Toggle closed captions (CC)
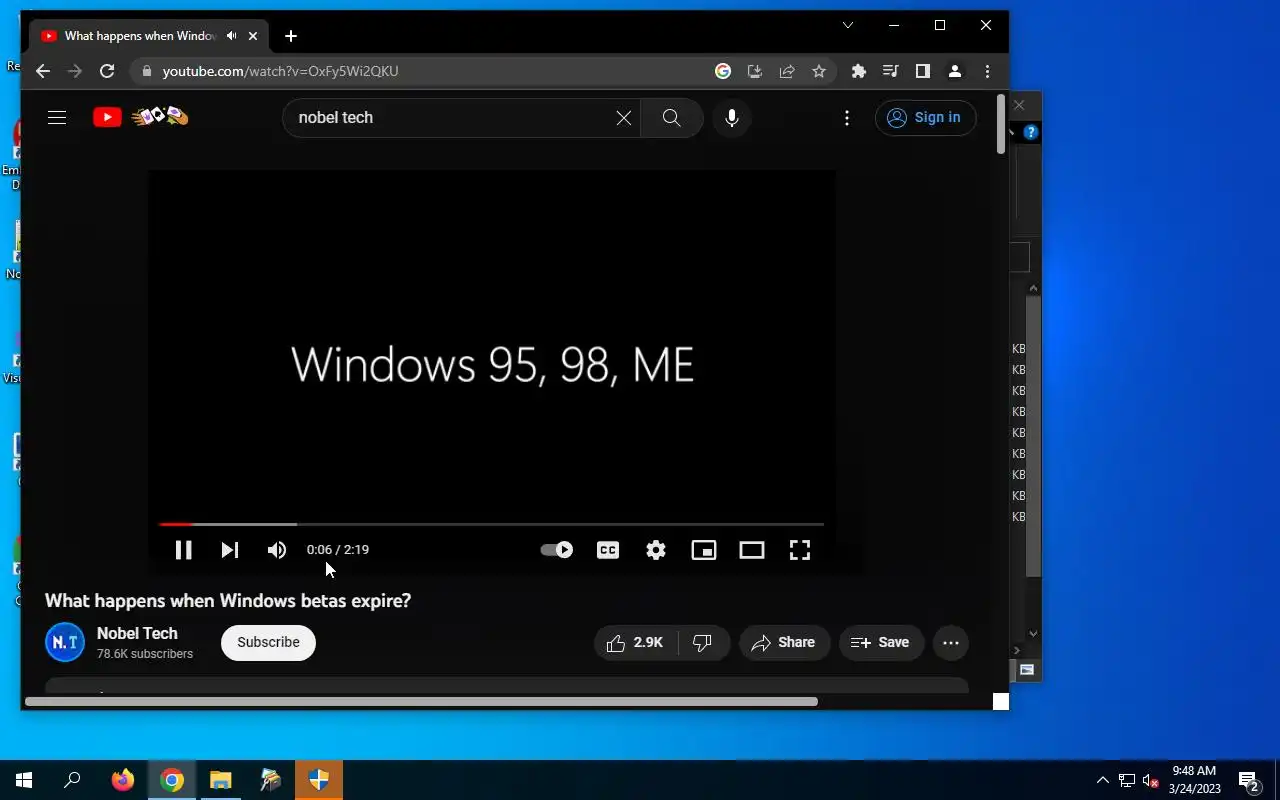 (608, 550)
